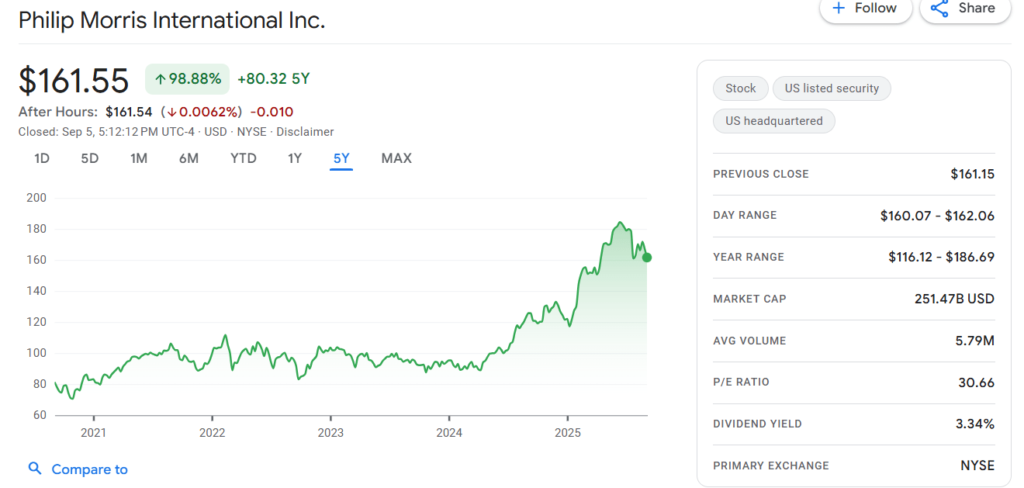Click the green endpoint dot on chart
Screen dimensions: 1024x488
(647, 257)
